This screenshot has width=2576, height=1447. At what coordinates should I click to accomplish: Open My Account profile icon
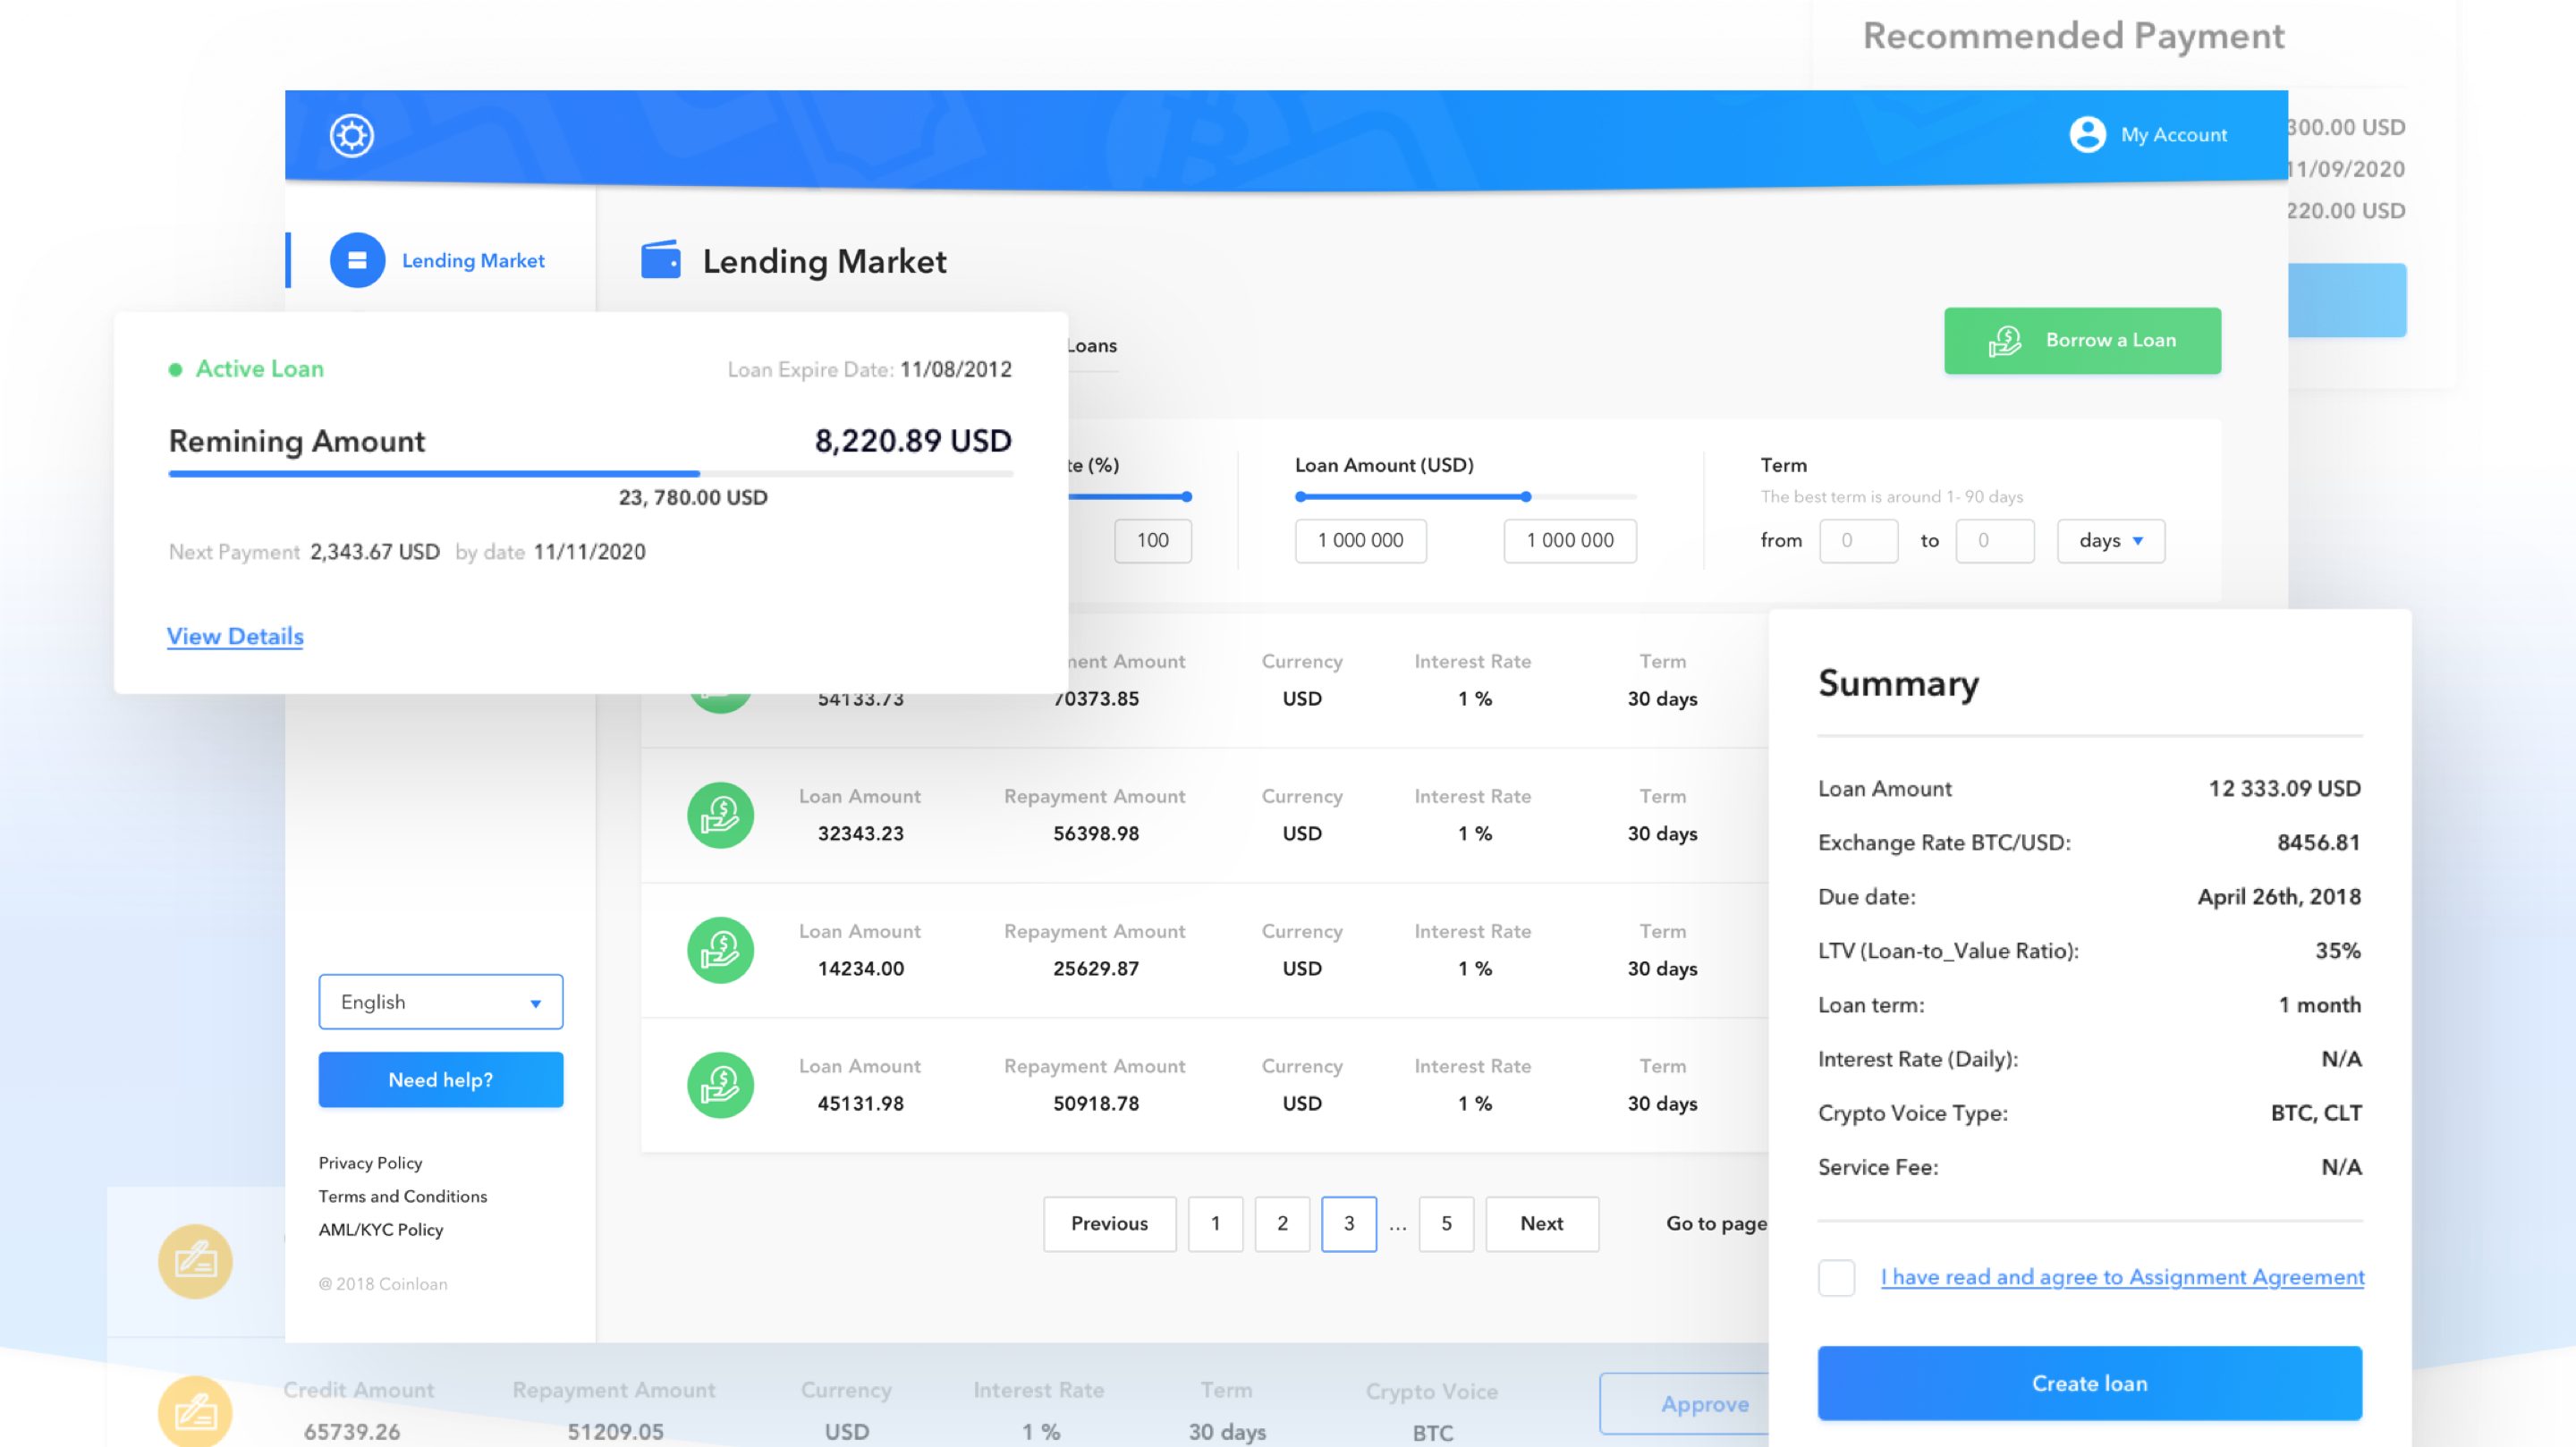[x=2087, y=134]
